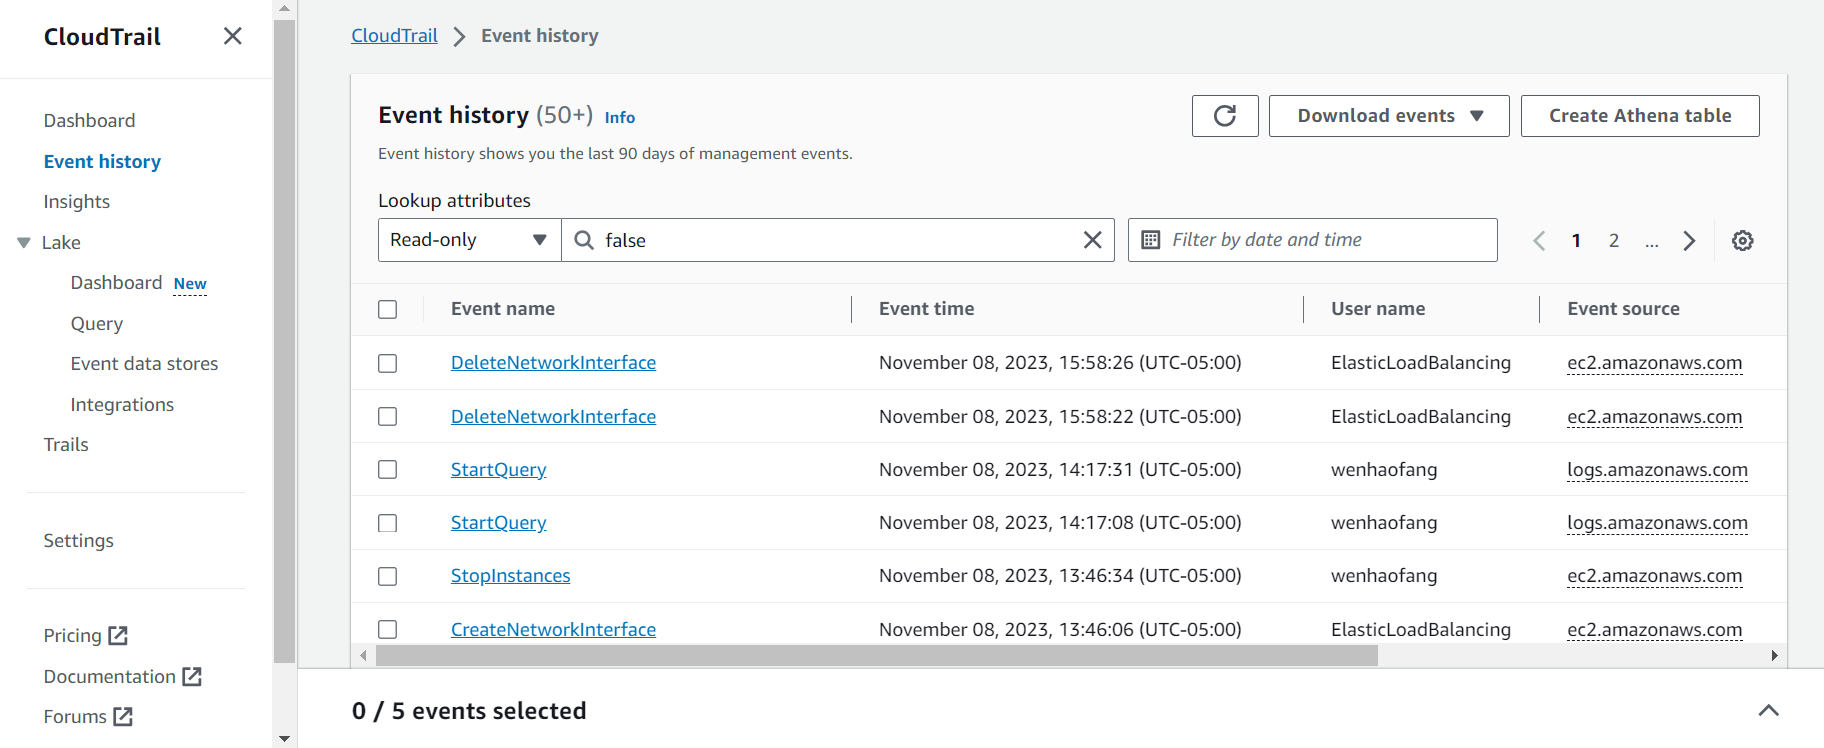Image resolution: width=1824 pixels, height=748 pixels.
Task: Open Pricing external link icon
Action: click(x=118, y=635)
